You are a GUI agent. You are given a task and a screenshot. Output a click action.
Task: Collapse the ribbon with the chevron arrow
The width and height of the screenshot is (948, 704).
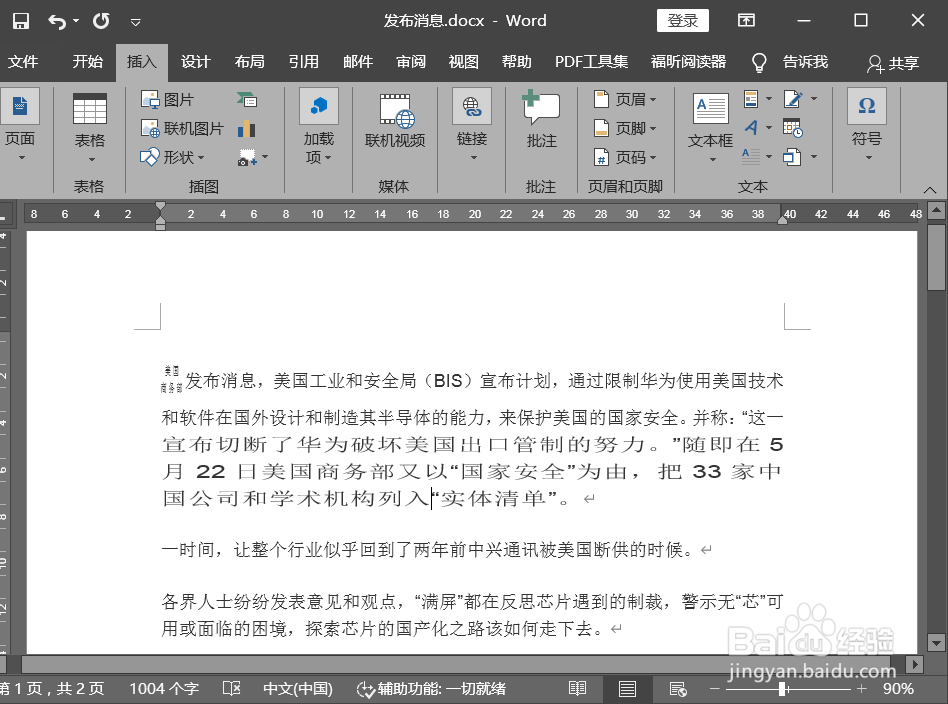(930, 190)
